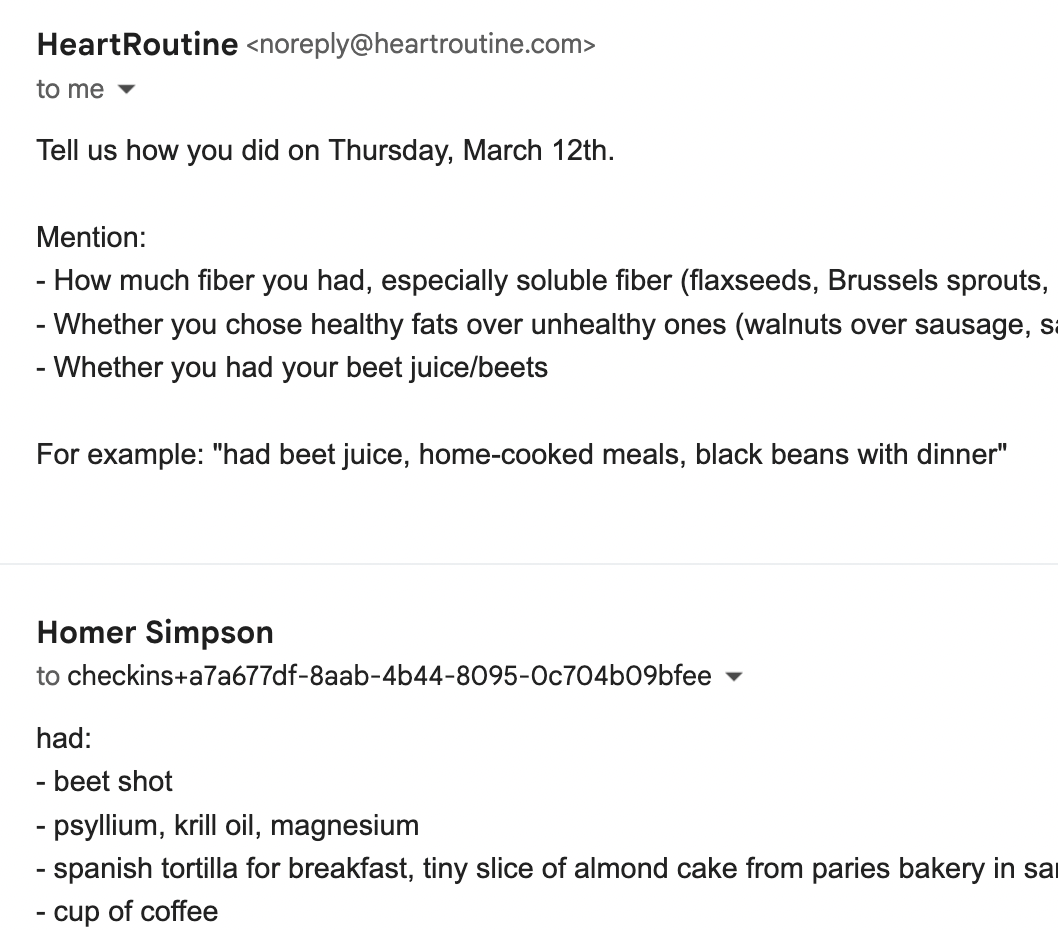Open the details arrow next to checkins address

(733, 676)
